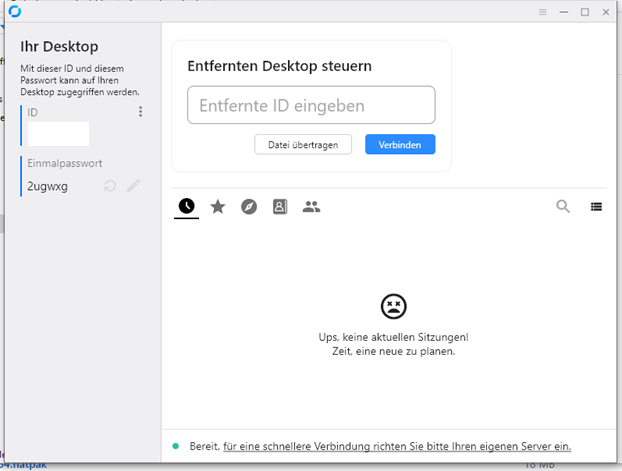Refresh the Einmalpasswort with the reload icon
The width and height of the screenshot is (622, 471).
click(x=110, y=186)
